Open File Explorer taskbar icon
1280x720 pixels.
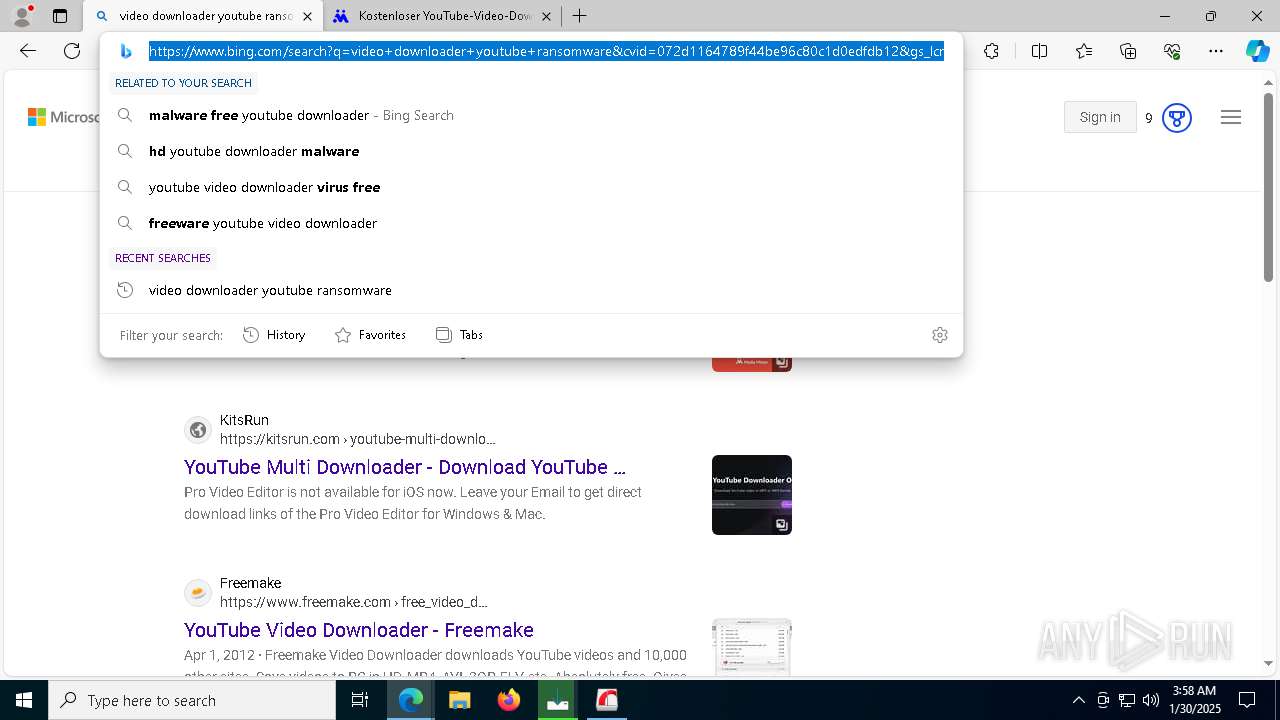459,700
